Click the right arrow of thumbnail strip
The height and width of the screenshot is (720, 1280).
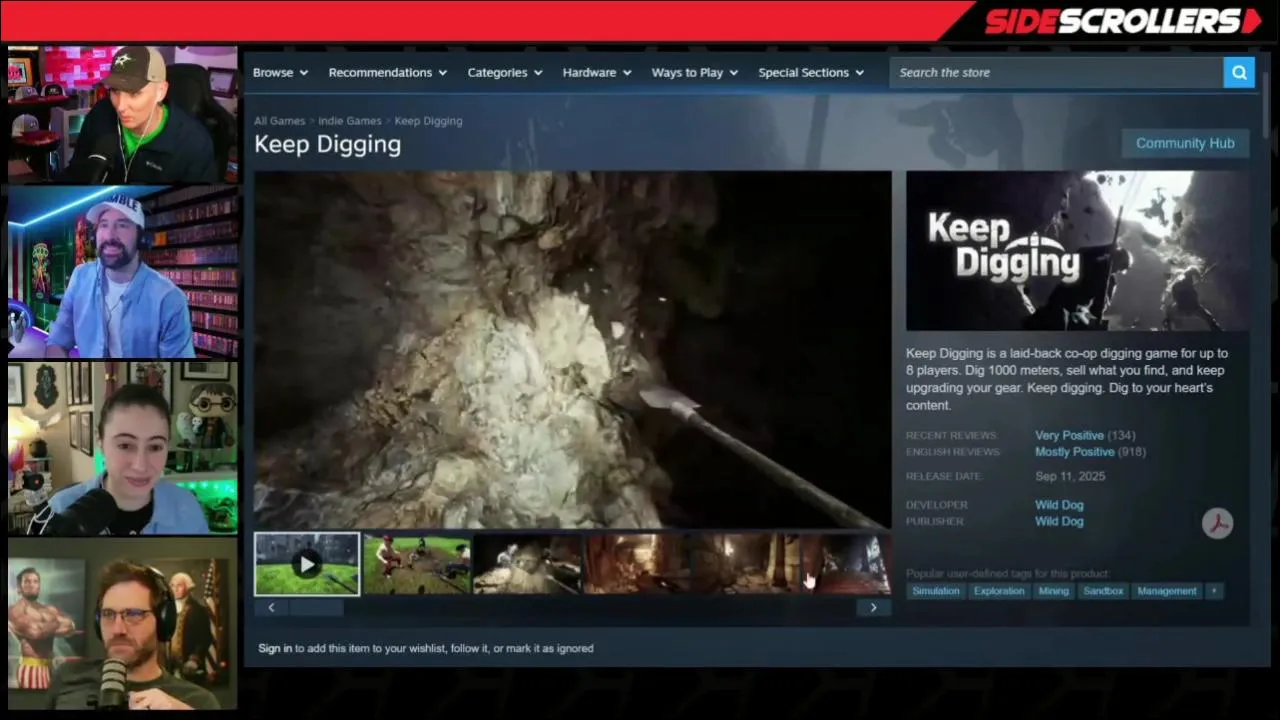873,607
